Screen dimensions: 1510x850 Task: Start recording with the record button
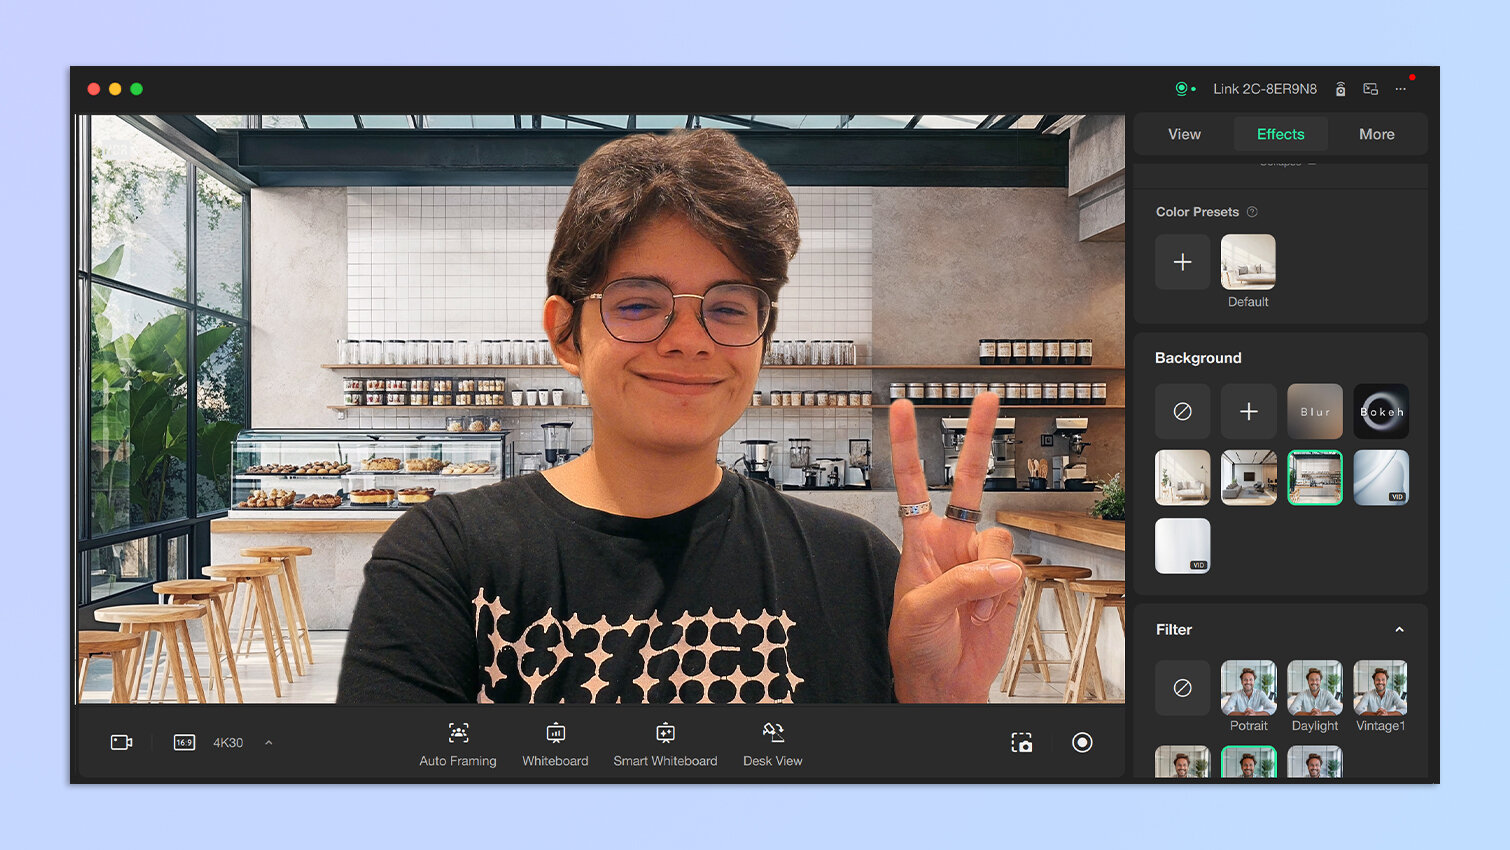[1082, 742]
